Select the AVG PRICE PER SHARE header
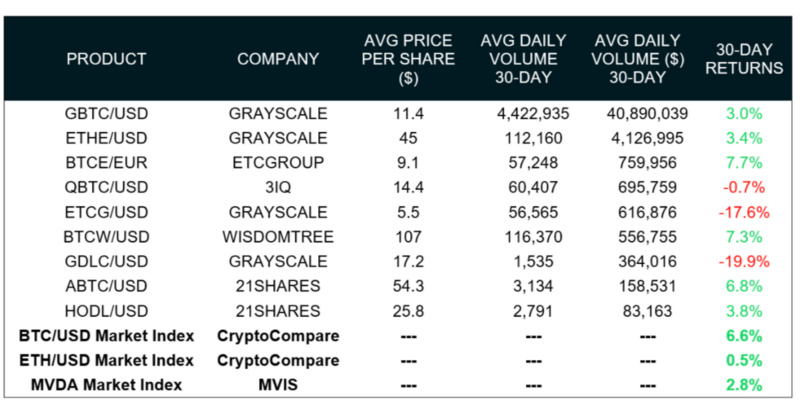Screen dimensions: 800x406 click(407, 59)
